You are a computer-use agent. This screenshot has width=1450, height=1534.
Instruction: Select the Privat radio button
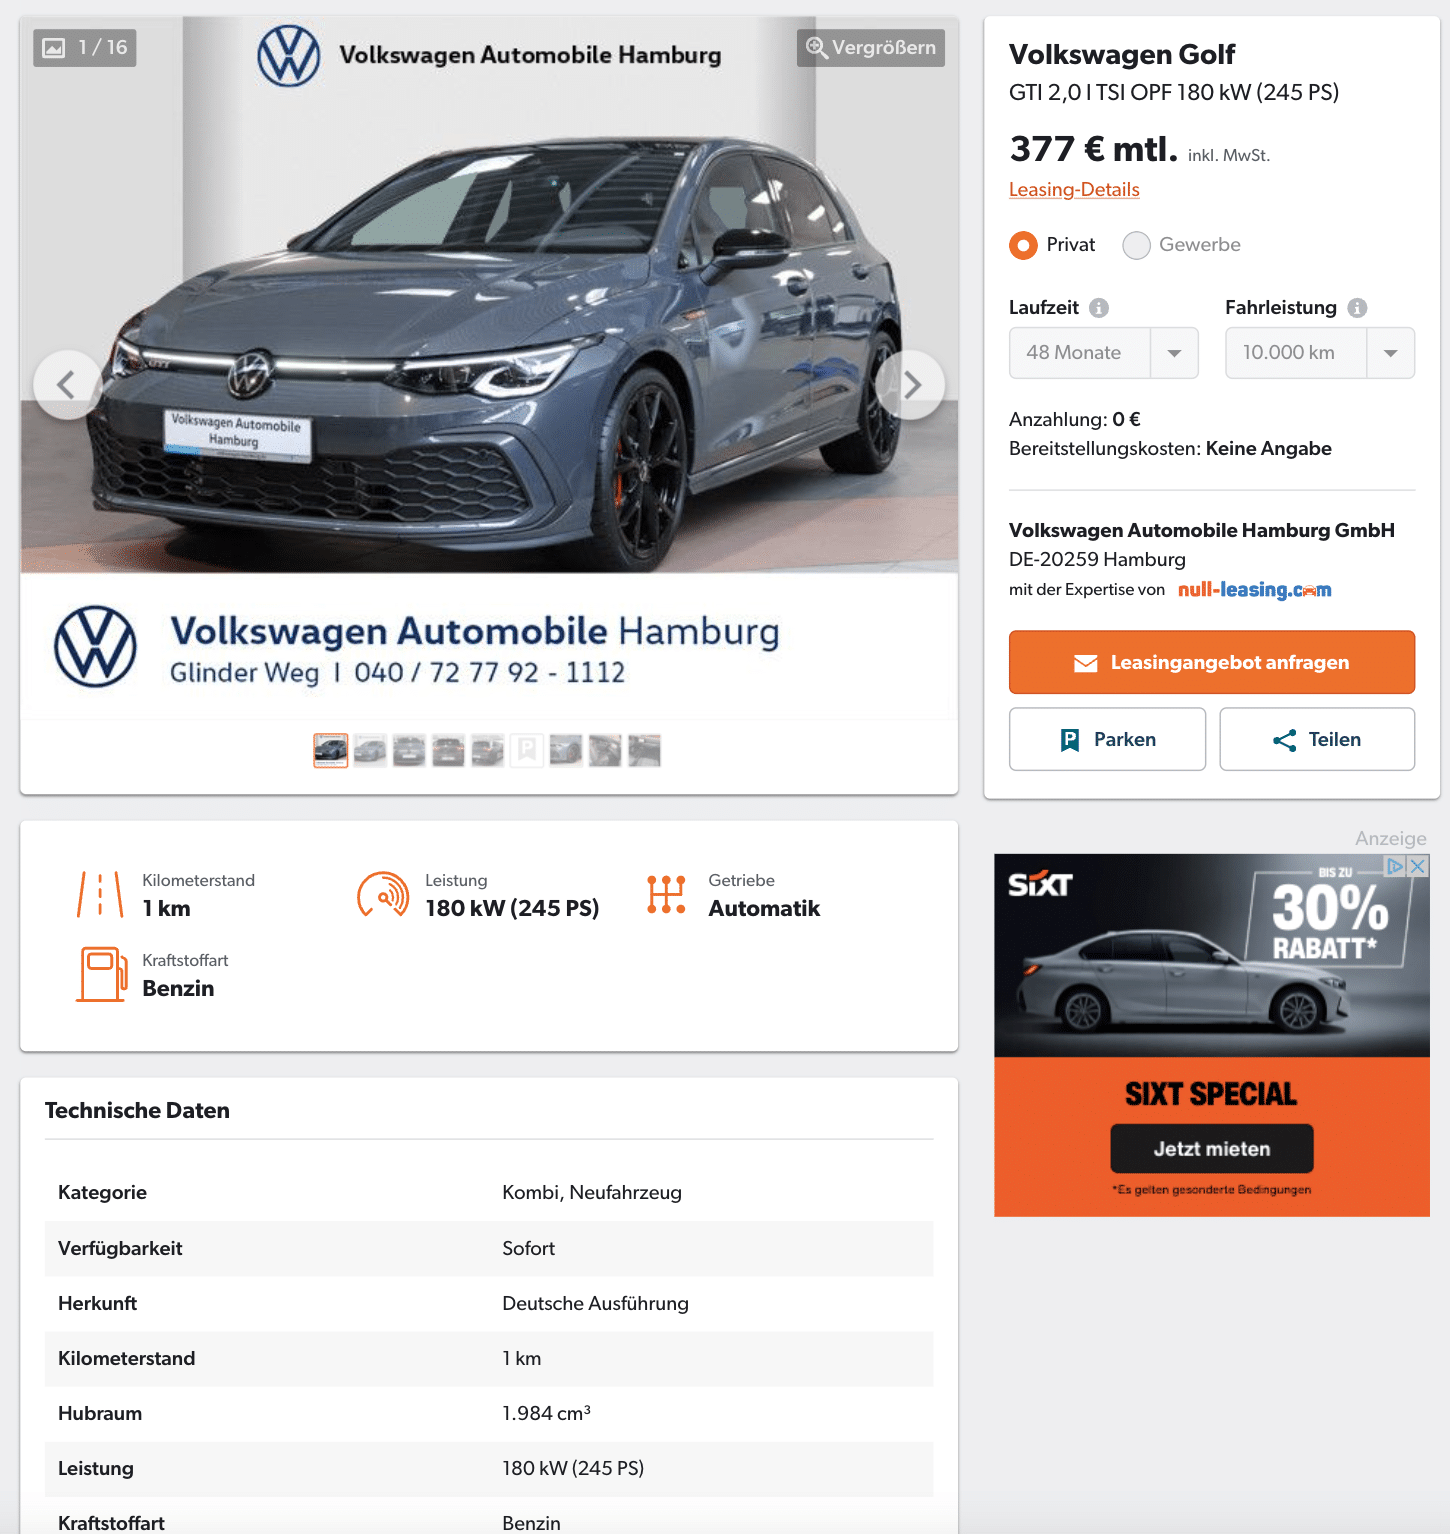coord(1023,245)
